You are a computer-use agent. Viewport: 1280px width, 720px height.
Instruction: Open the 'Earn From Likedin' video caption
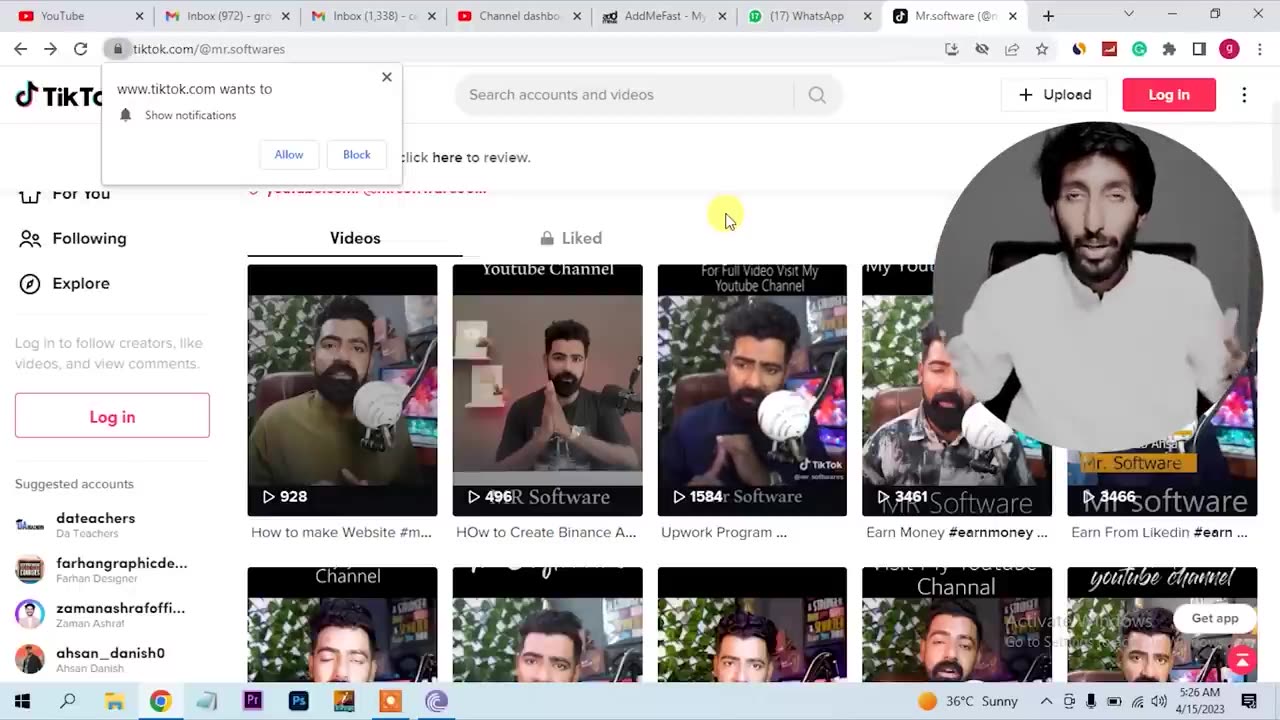[x=1159, y=532]
